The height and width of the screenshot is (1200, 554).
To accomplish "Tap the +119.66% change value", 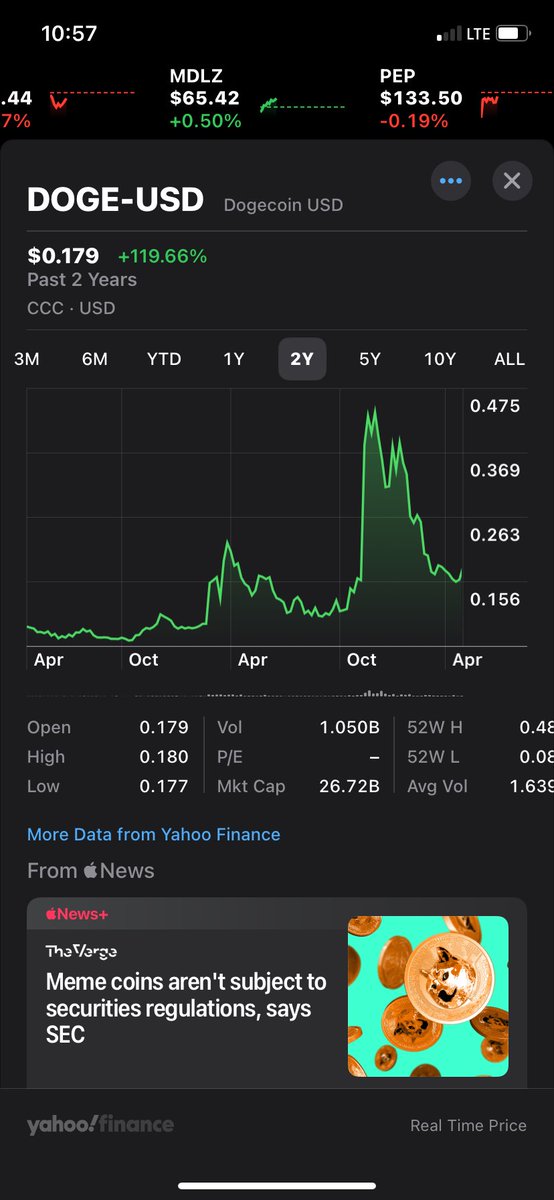I will point(162,256).
